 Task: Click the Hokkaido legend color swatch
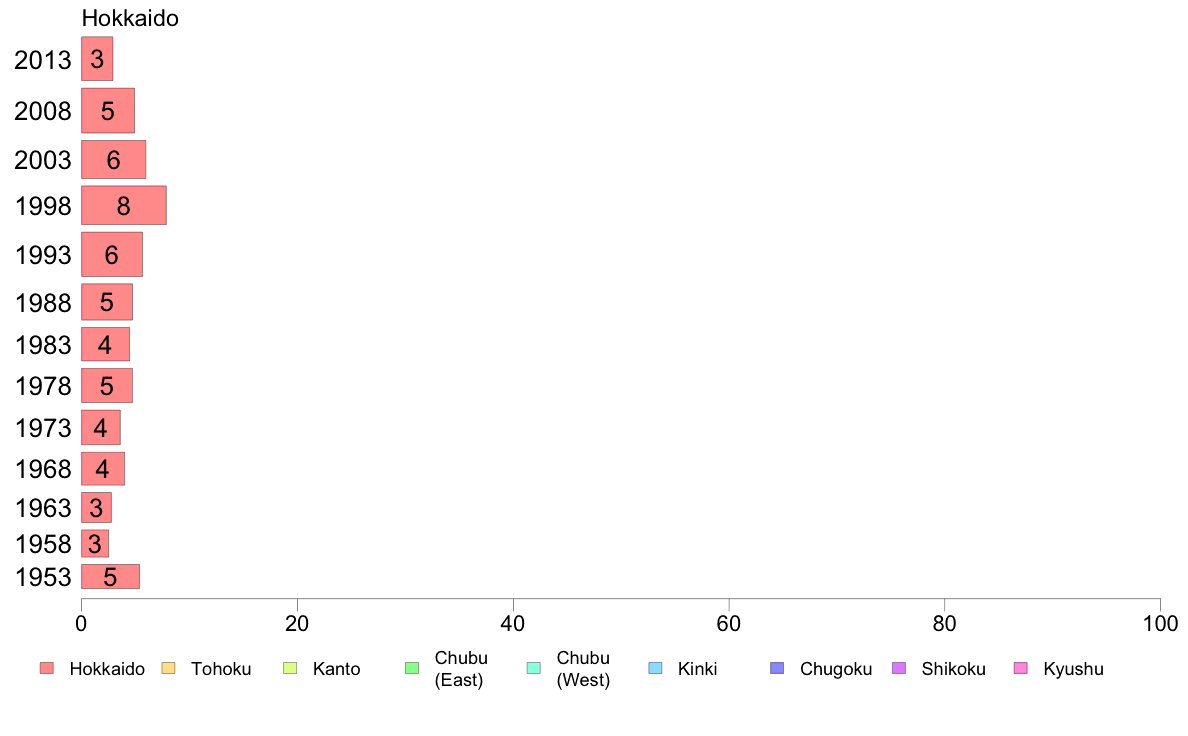click(47, 668)
